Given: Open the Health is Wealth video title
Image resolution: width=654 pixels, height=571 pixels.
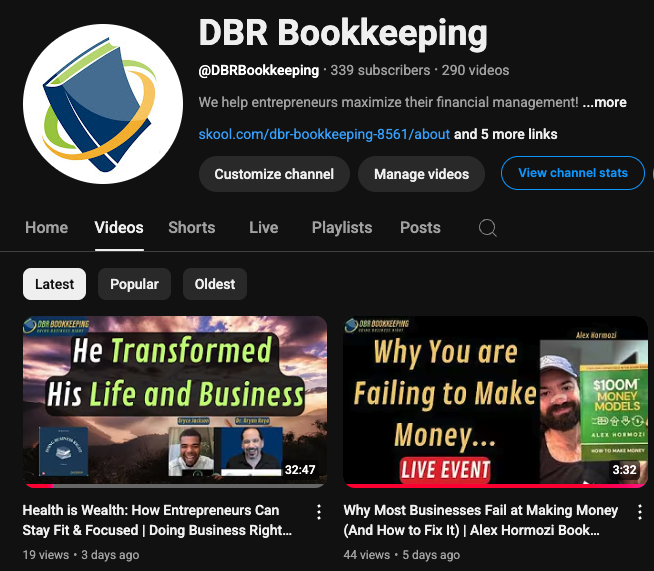Looking at the screenshot, I should 157,520.
